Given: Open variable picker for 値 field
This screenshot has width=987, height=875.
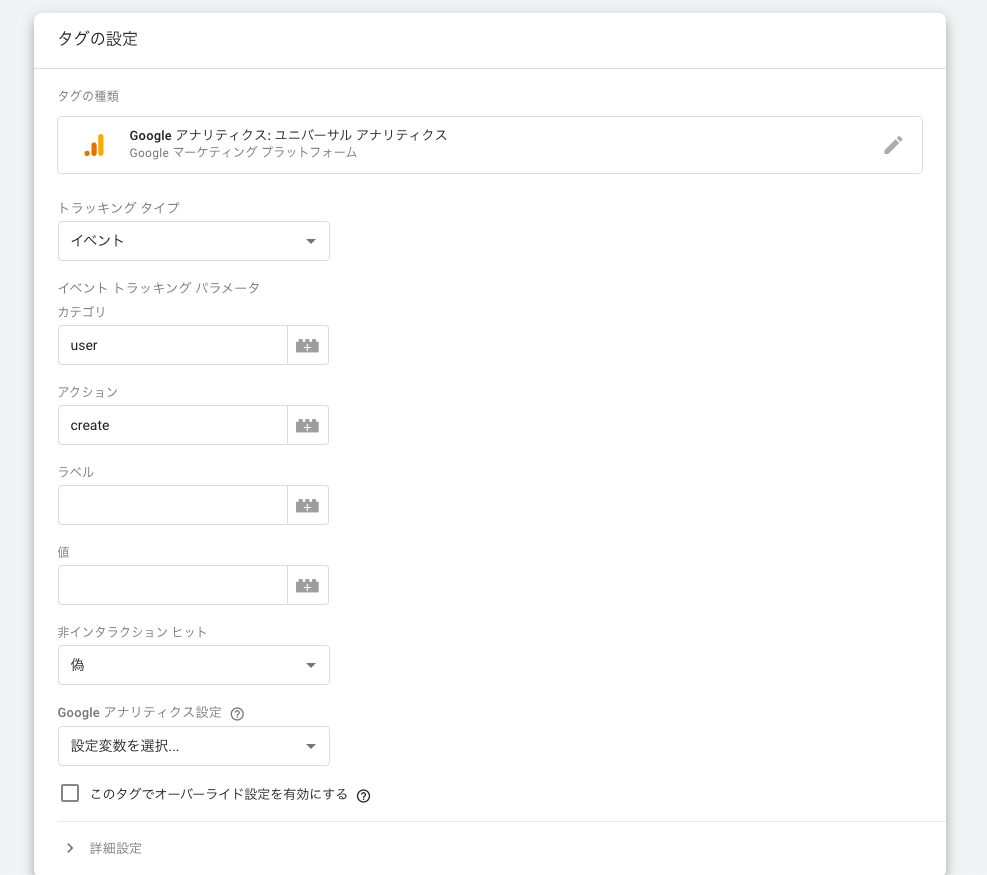Looking at the screenshot, I should (307, 585).
